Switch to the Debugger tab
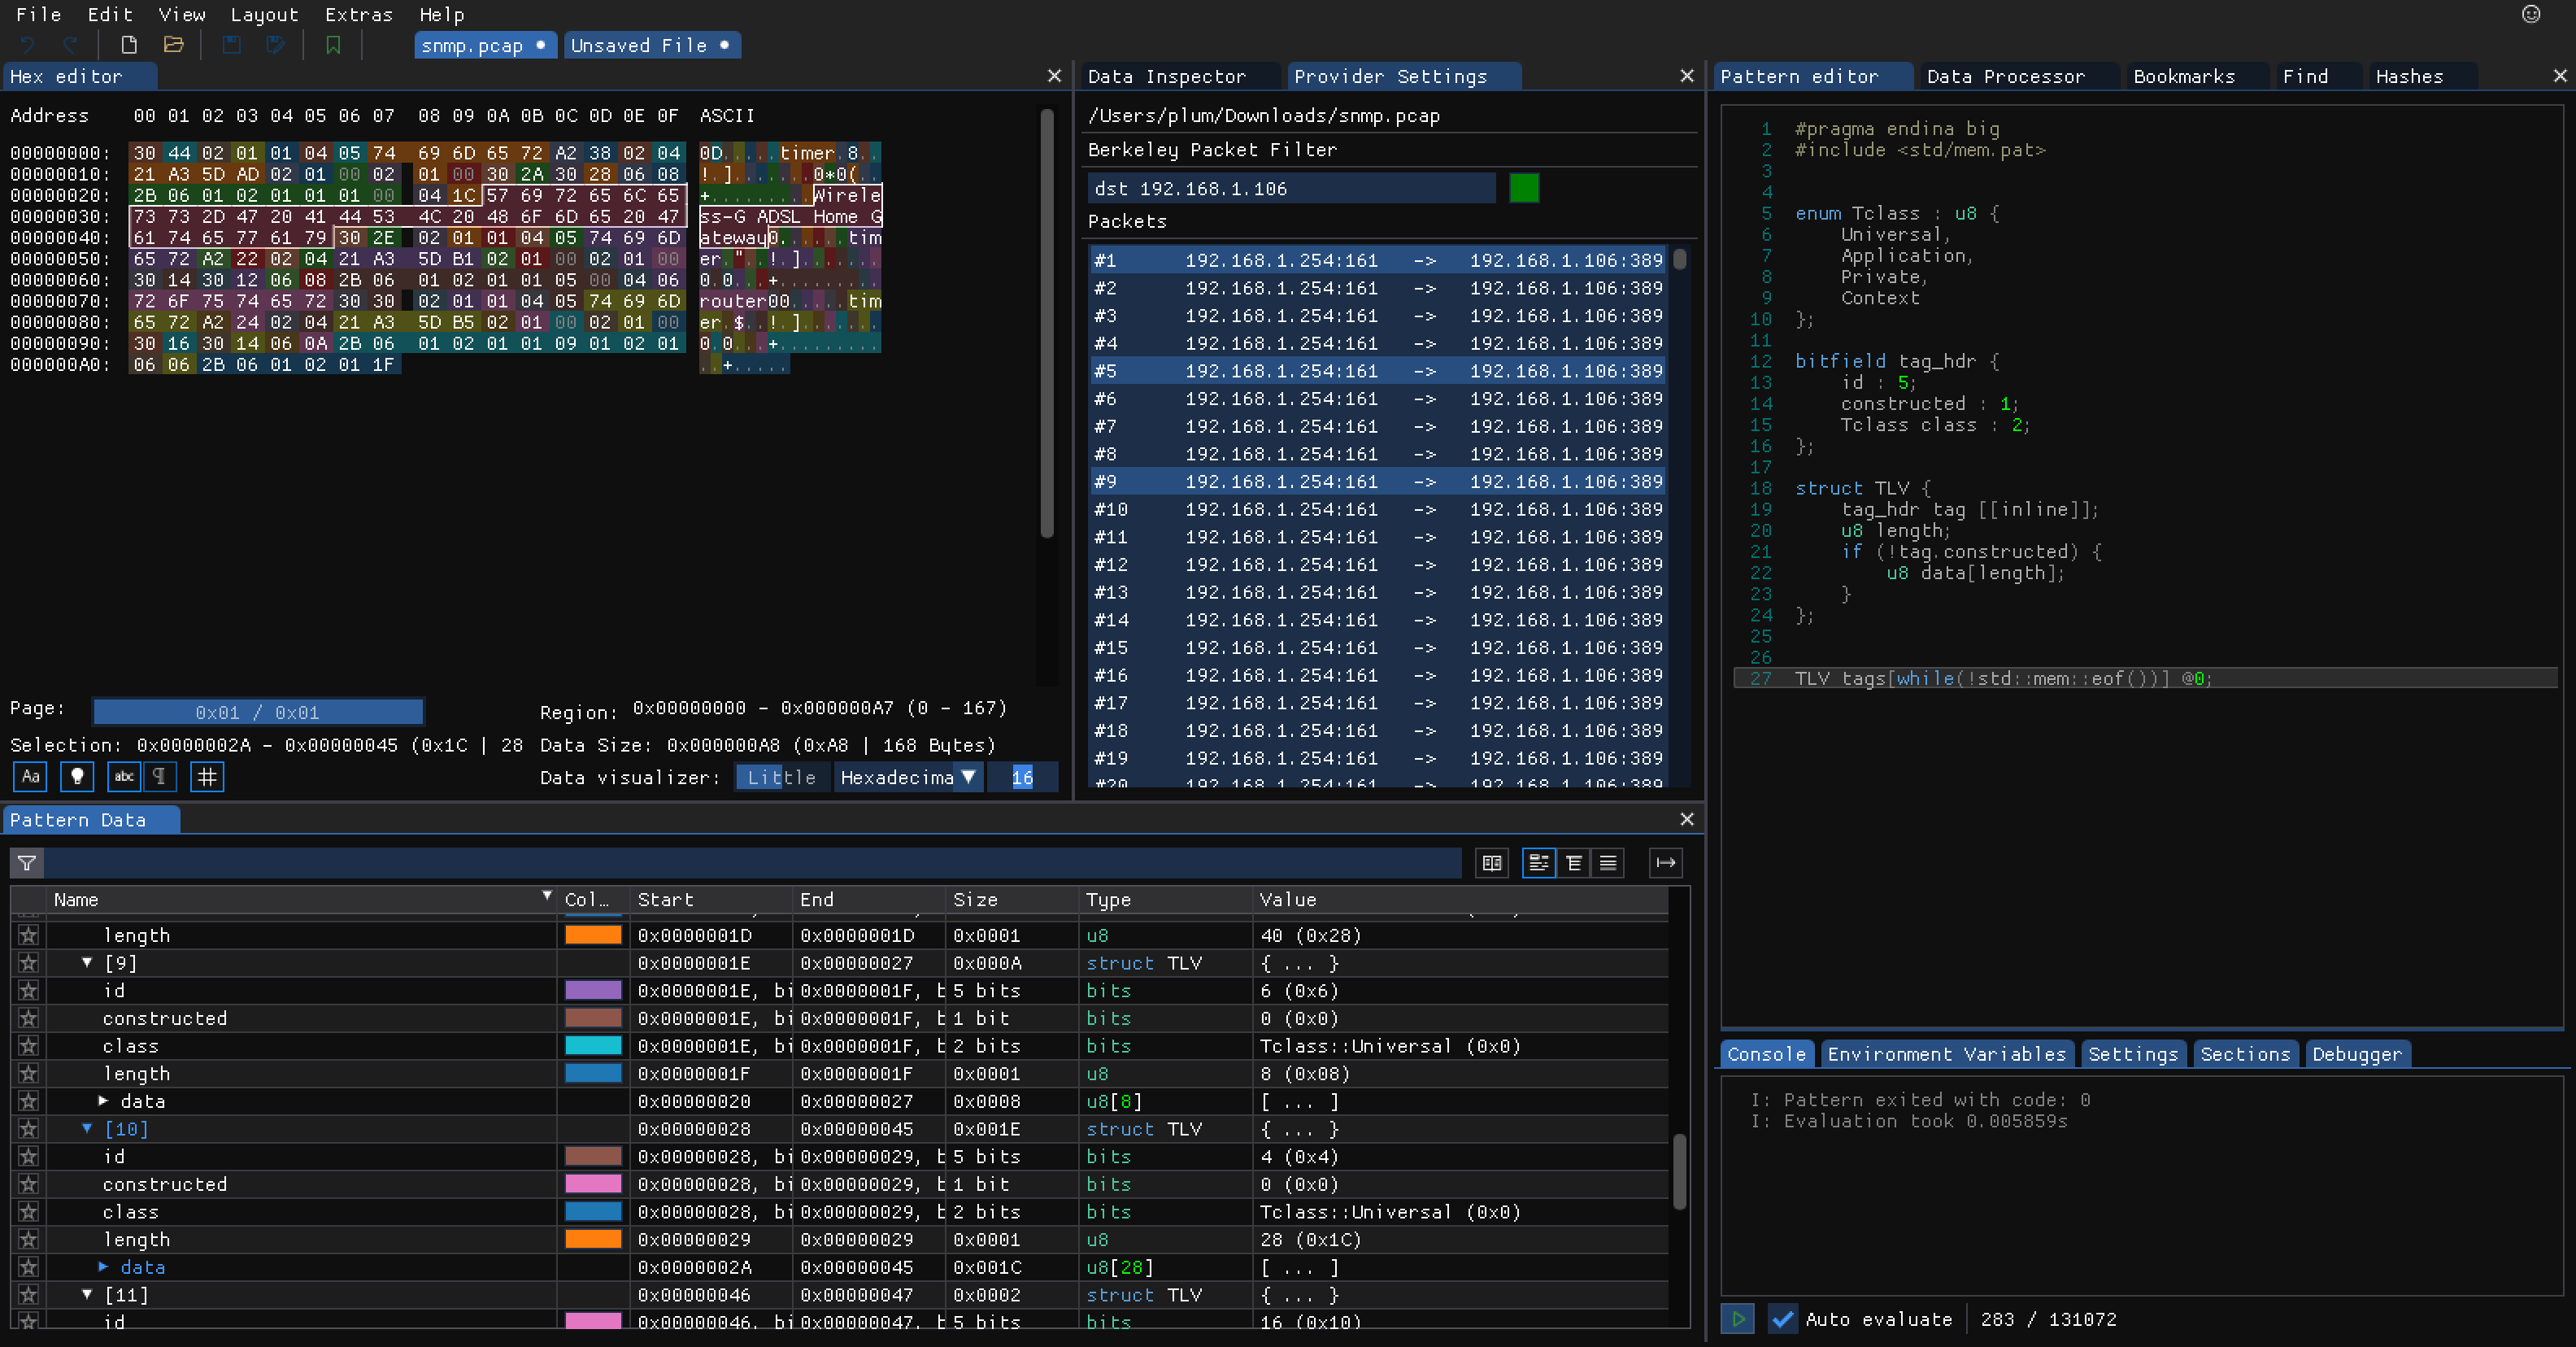This screenshot has height=1347, width=2576. pyautogui.click(x=2356, y=1054)
